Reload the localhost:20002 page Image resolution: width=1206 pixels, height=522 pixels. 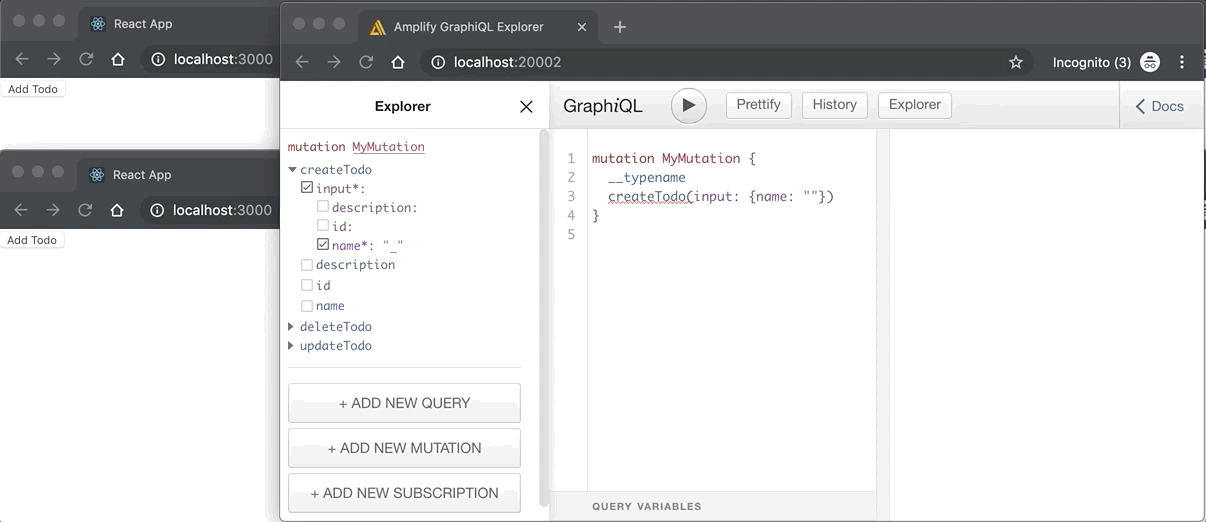pos(366,62)
